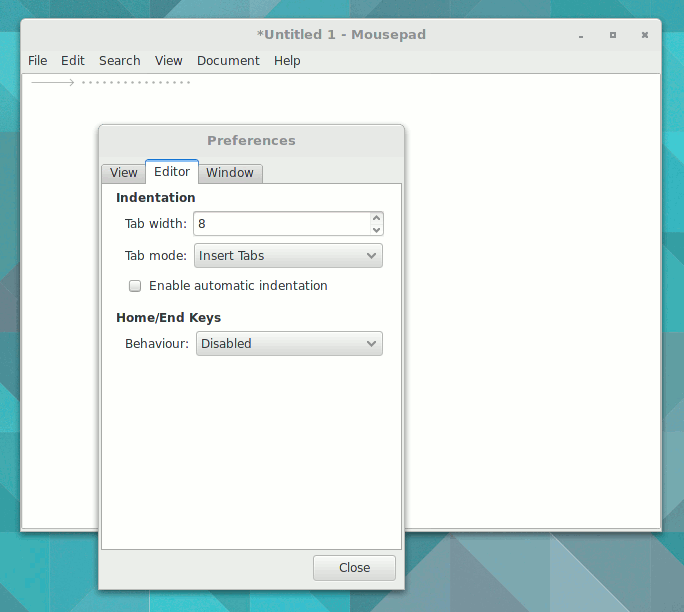684x612 pixels.
Task: Open the Edit menu
Action: [73, 61]
